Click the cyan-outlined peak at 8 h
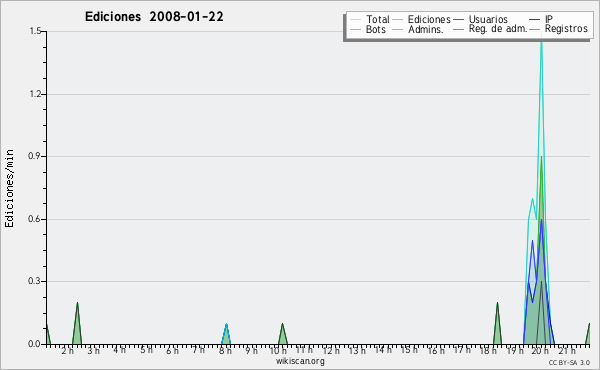 pos(226,336)
